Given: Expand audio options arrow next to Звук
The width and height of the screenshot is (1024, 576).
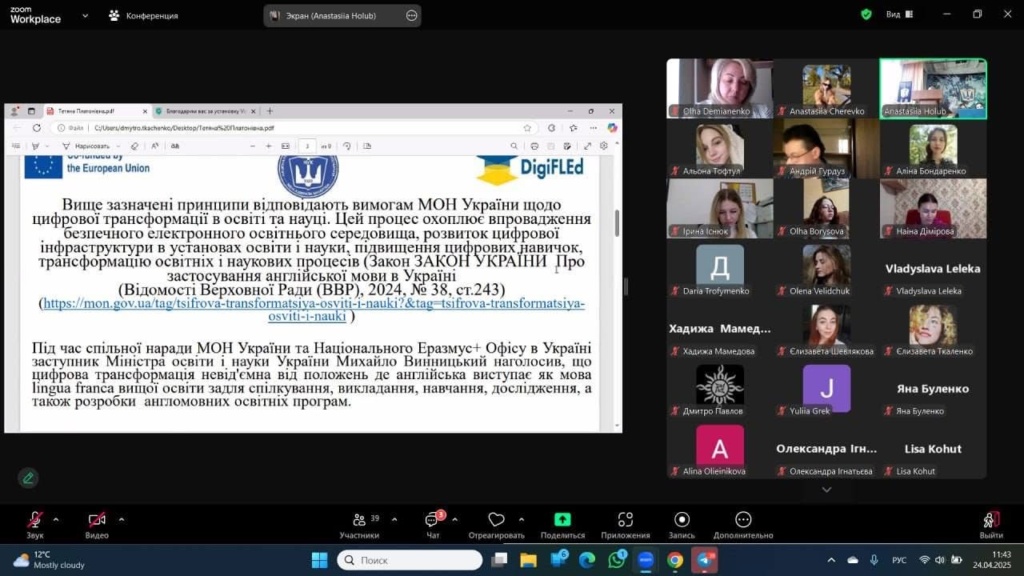Looking at the screenshot, I should pos(56,520).
